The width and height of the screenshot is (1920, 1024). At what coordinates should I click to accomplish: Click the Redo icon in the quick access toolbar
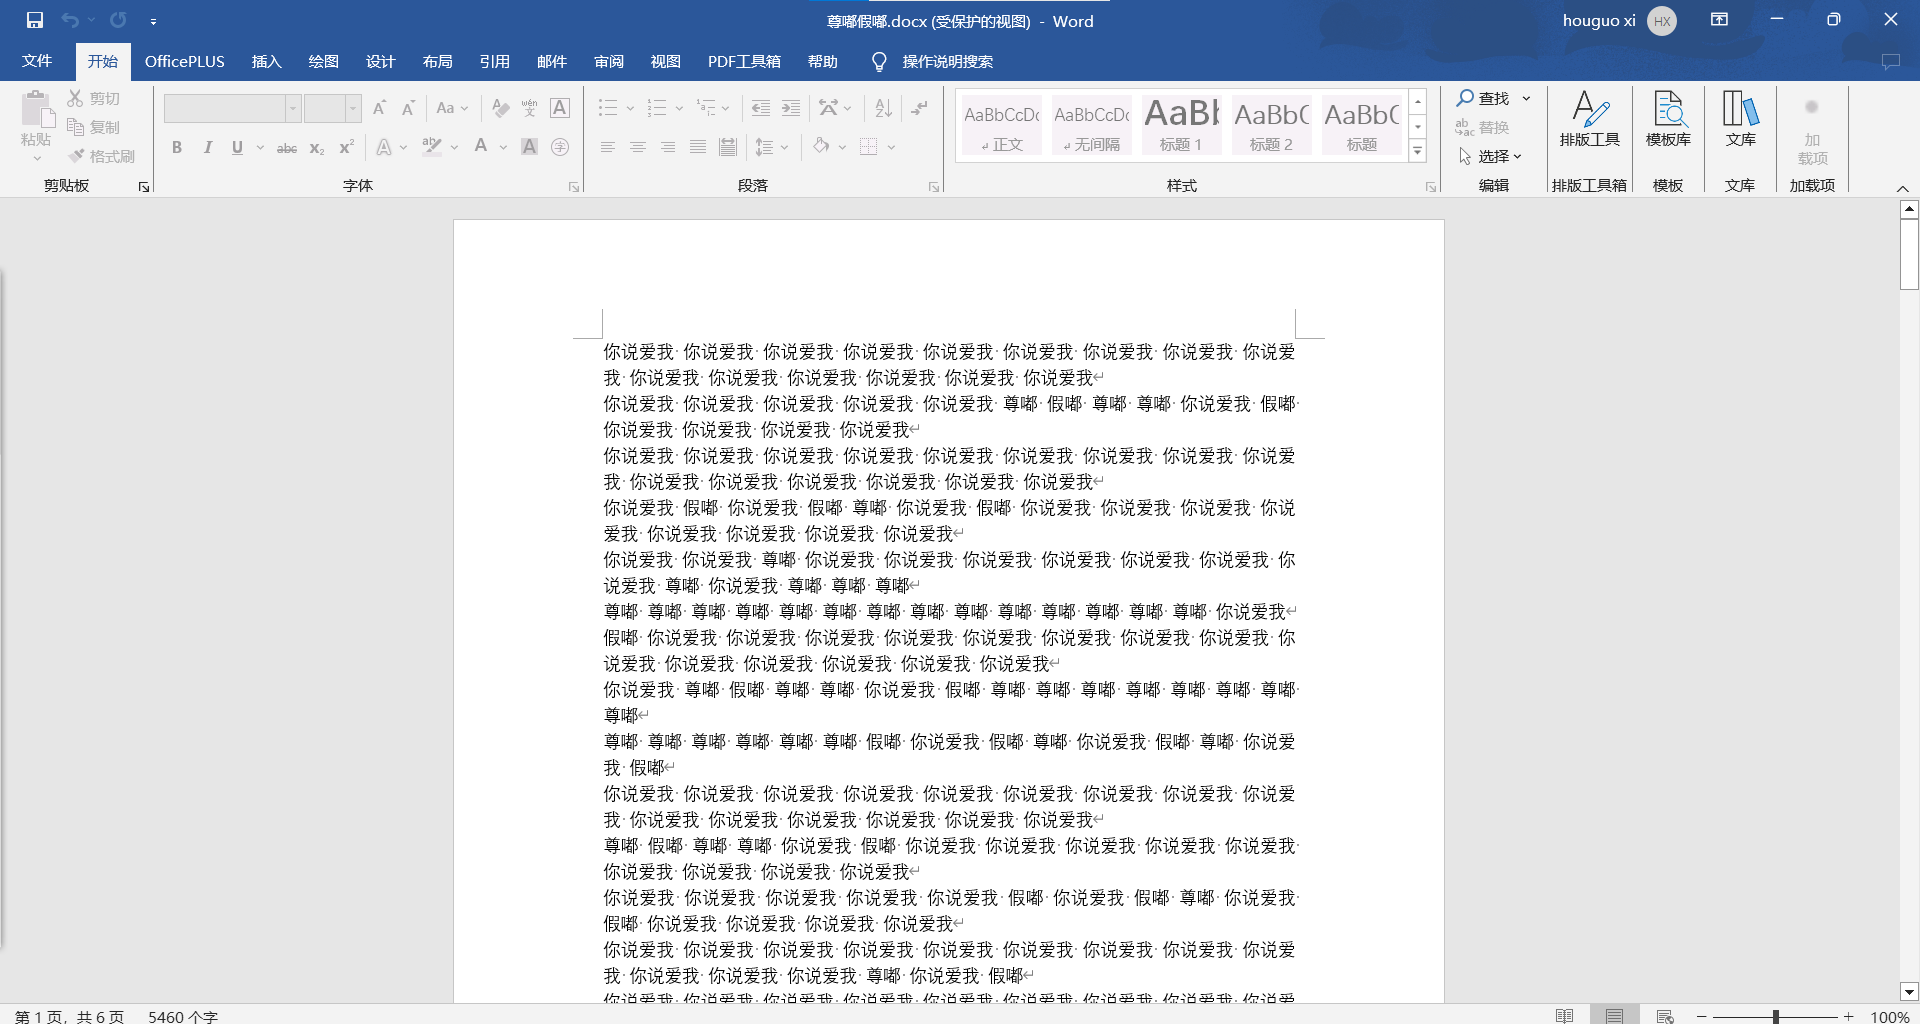click(x=118, y=20)
